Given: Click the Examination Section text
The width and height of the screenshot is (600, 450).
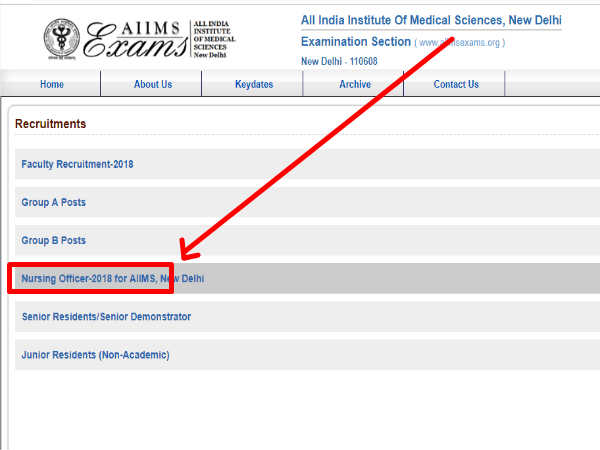Looking at the screenshot, I should click(x=356, y=41).
